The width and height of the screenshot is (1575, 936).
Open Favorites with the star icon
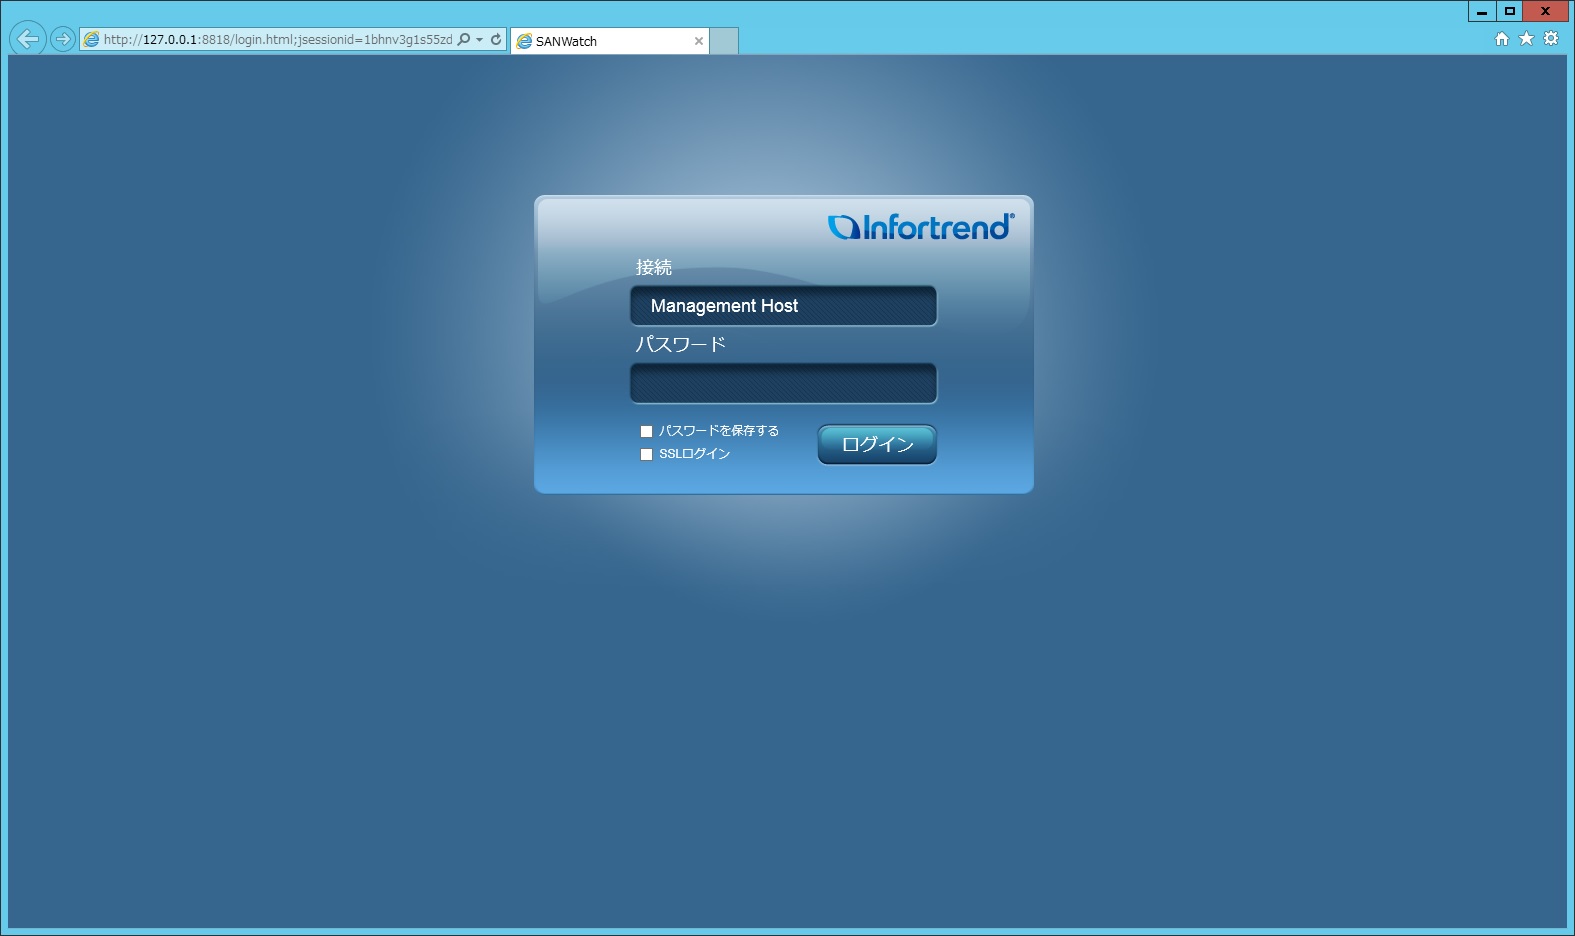pyautogui.click(x=1526, y=39)
